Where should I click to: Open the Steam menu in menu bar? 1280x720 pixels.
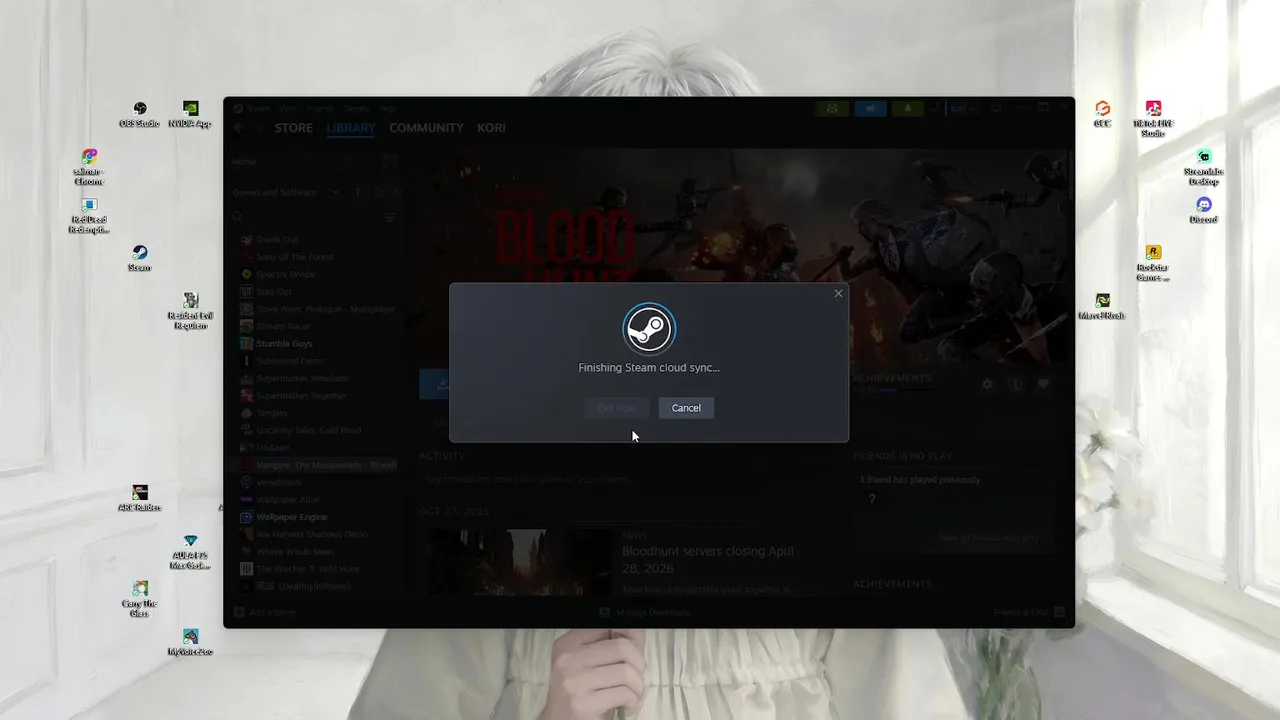click(x=258, y=108)
